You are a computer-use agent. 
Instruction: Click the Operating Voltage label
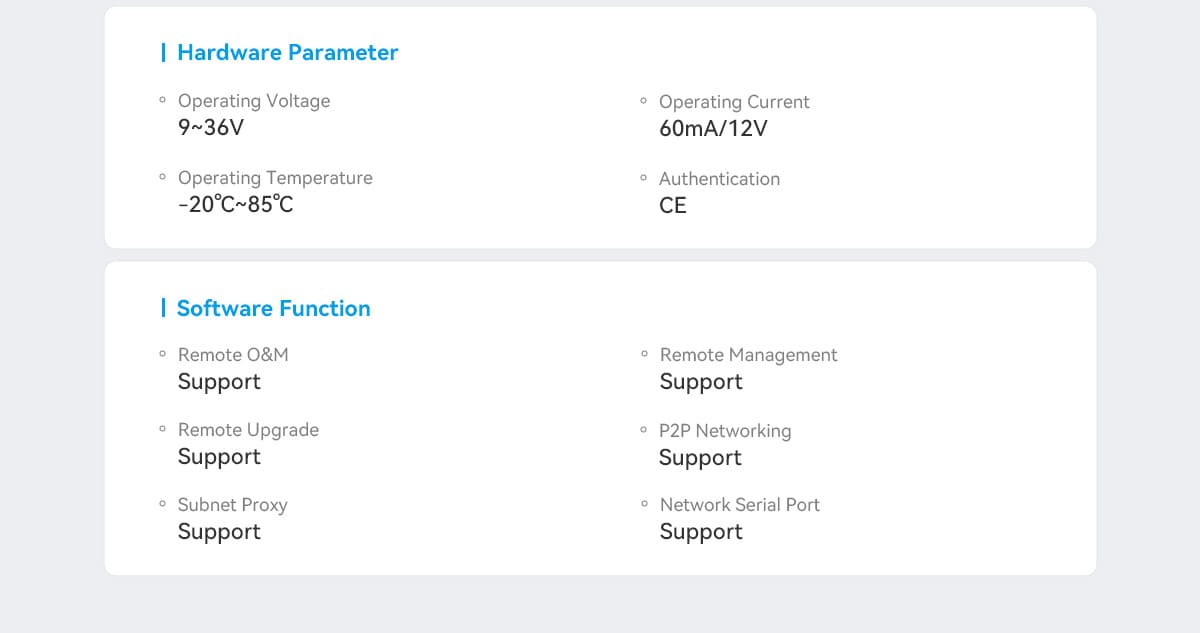point(253,101)
